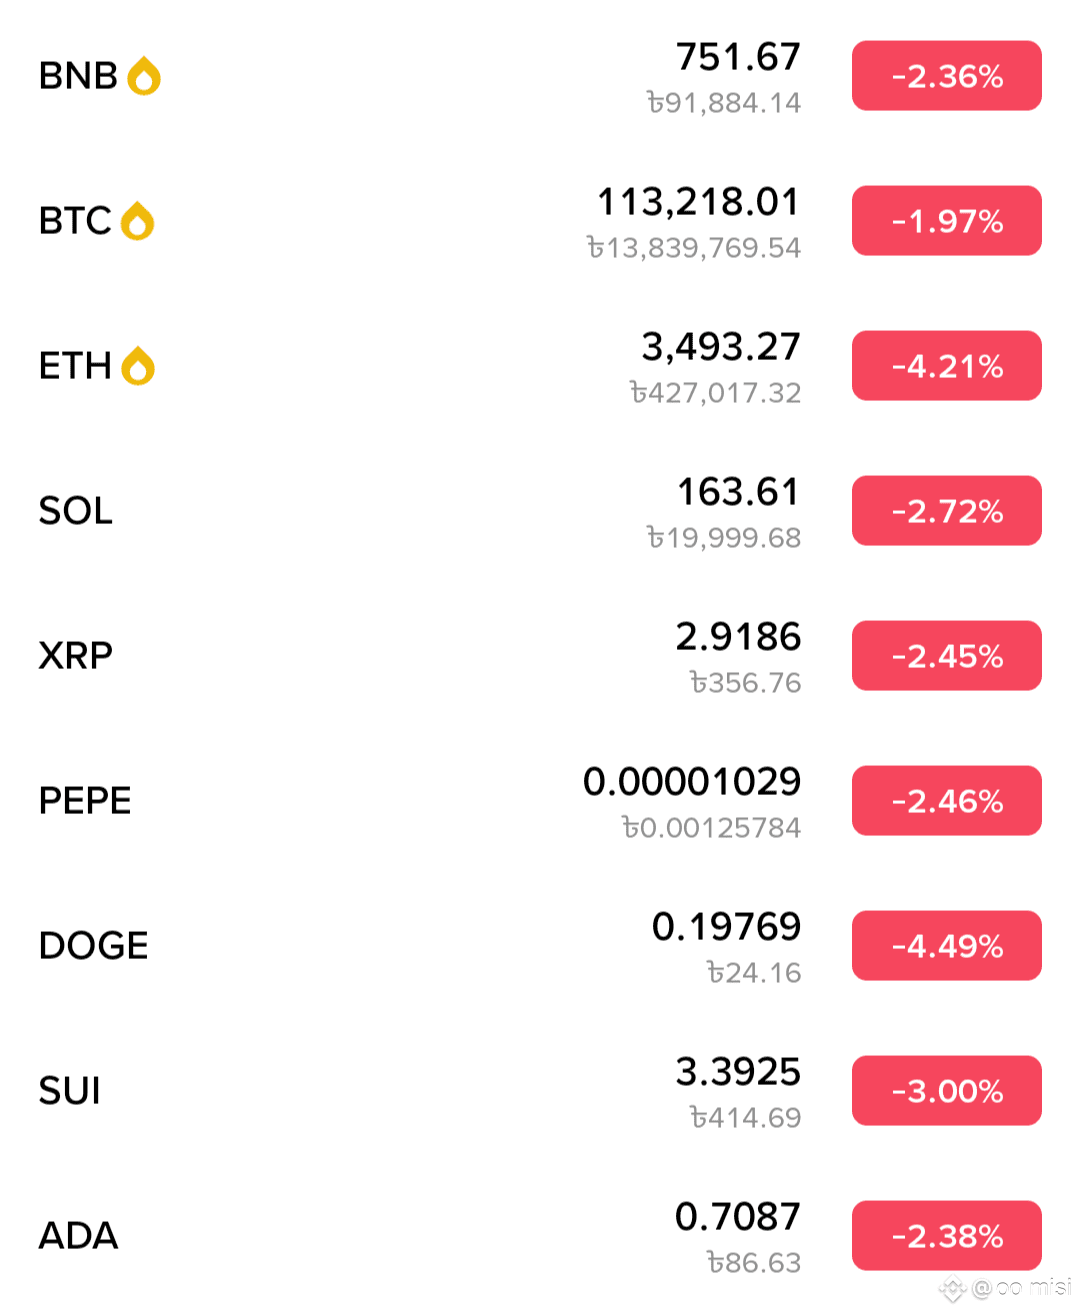
Task: Tap the SUI -3.00% percentage badge
Action: (x=946, y=1091)
